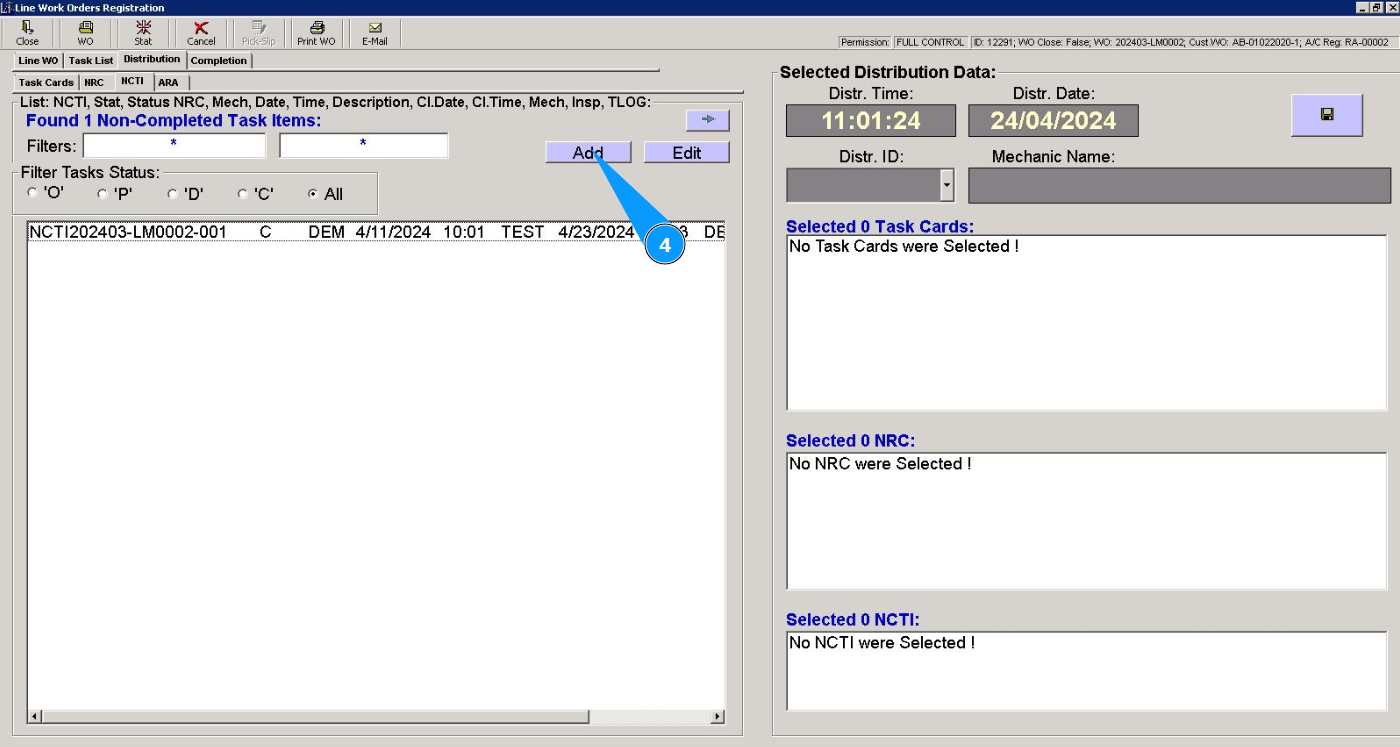The height and width of the screenshot is (747, 1400).
Task: Go to the Completion tab
Action: click(219, 61)
